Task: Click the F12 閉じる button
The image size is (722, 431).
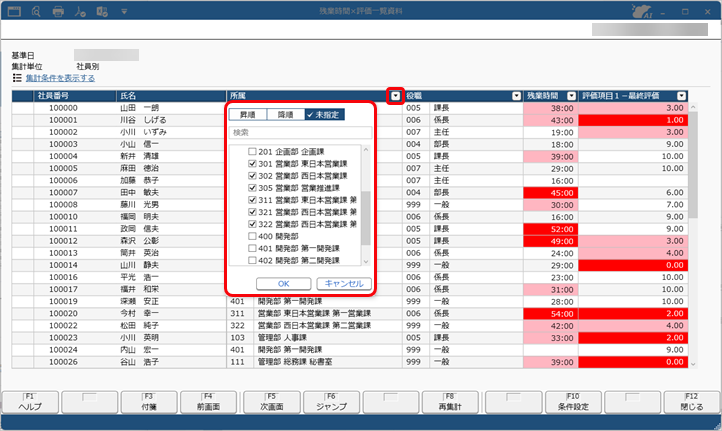Action: [692, 402]
